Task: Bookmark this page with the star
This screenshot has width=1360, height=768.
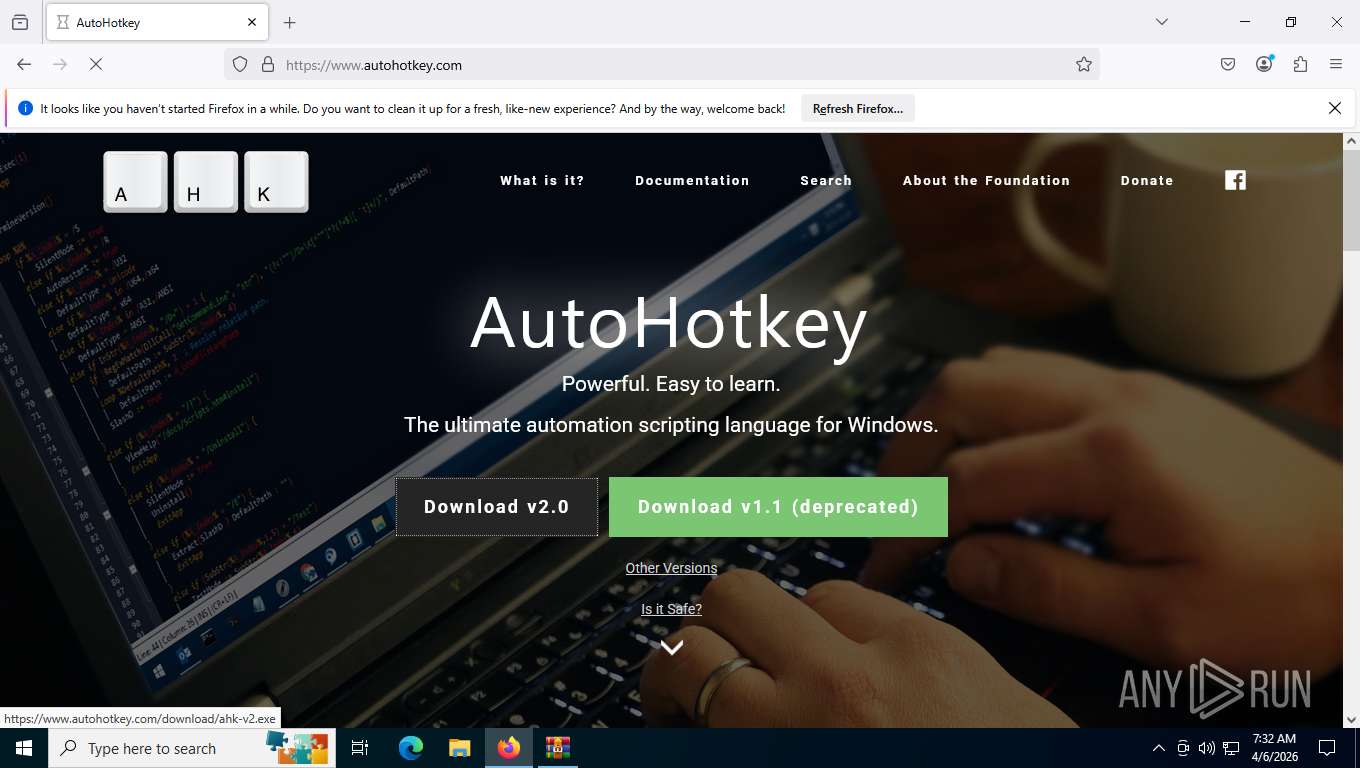Action: [x=1084, y=64]
